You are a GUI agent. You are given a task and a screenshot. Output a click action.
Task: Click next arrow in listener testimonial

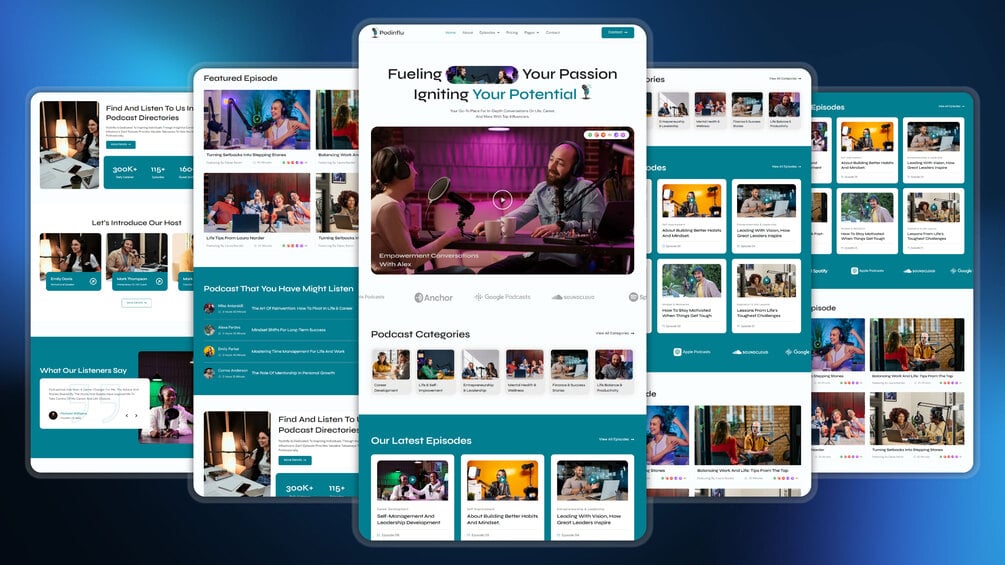136,416
